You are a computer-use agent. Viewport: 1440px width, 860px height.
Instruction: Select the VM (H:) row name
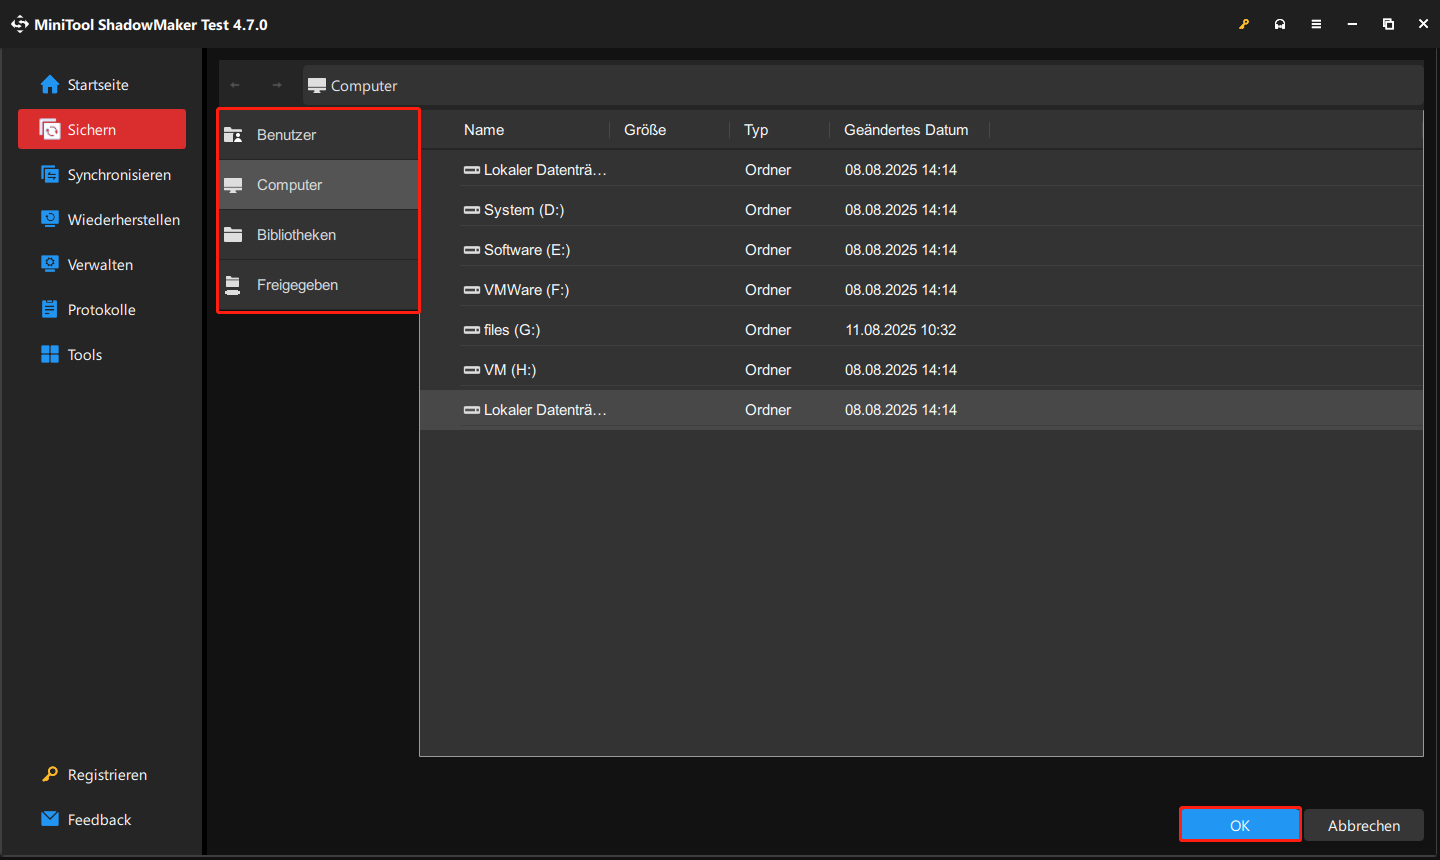tap(510, 370)
